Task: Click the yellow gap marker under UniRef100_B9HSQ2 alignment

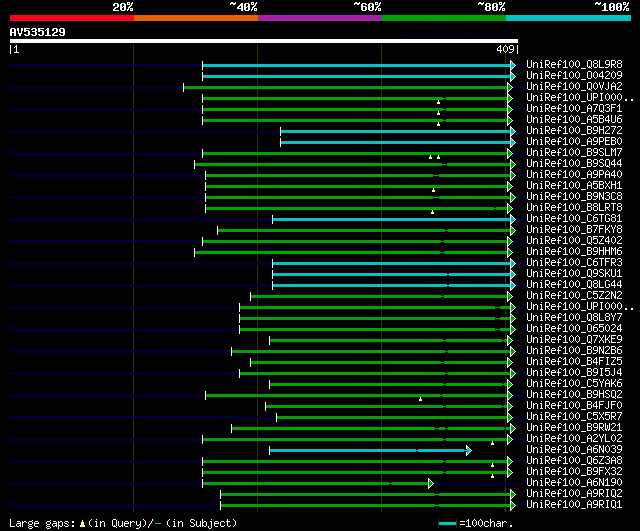Action: click(420, 399)
